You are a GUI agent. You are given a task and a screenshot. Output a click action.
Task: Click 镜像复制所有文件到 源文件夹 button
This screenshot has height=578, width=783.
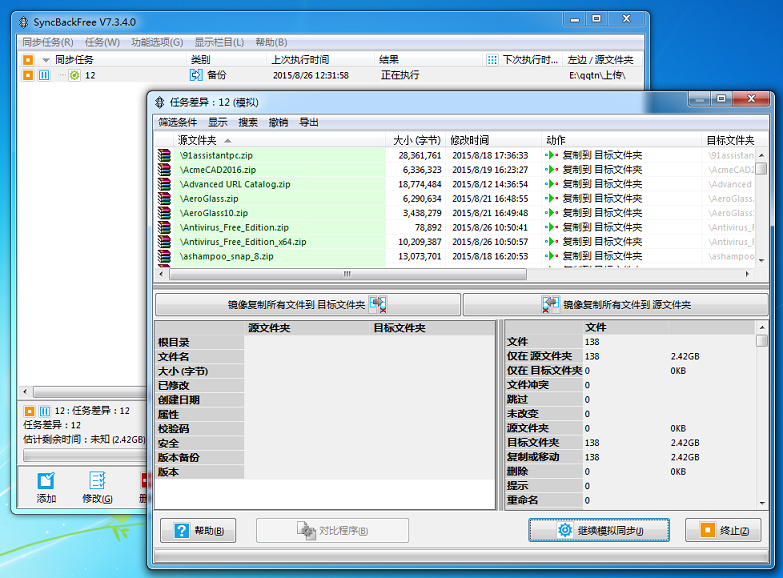[616, 305]
